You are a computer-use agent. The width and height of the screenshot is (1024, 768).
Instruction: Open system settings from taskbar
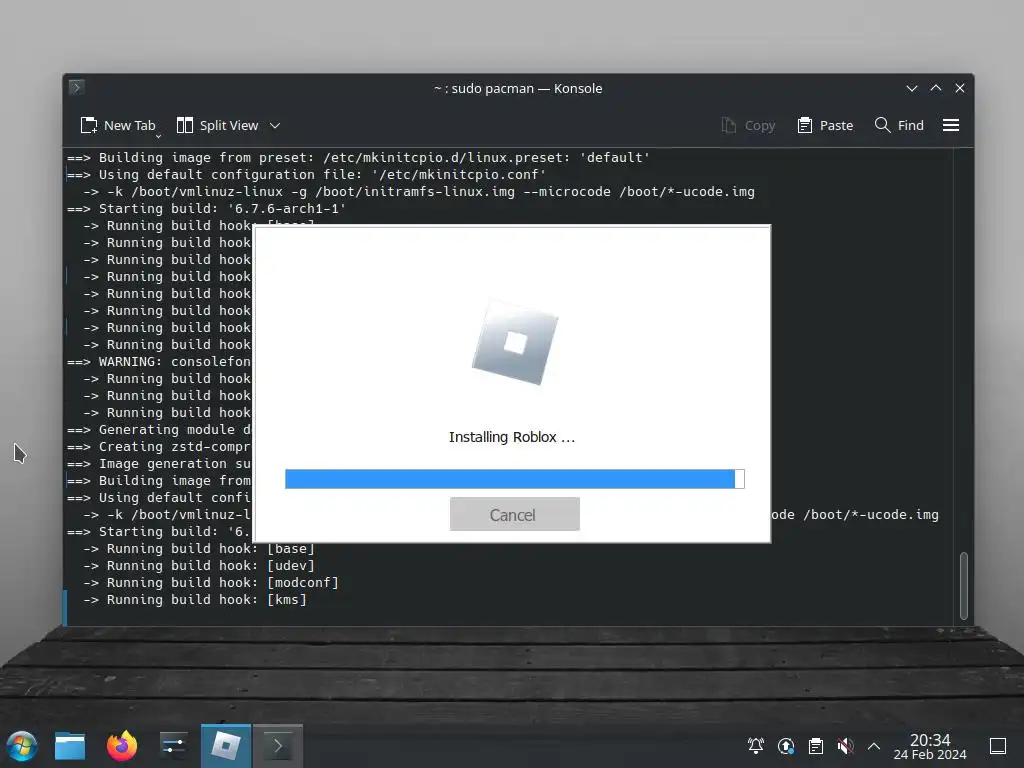pyautogui.click(x=174, y=746)
